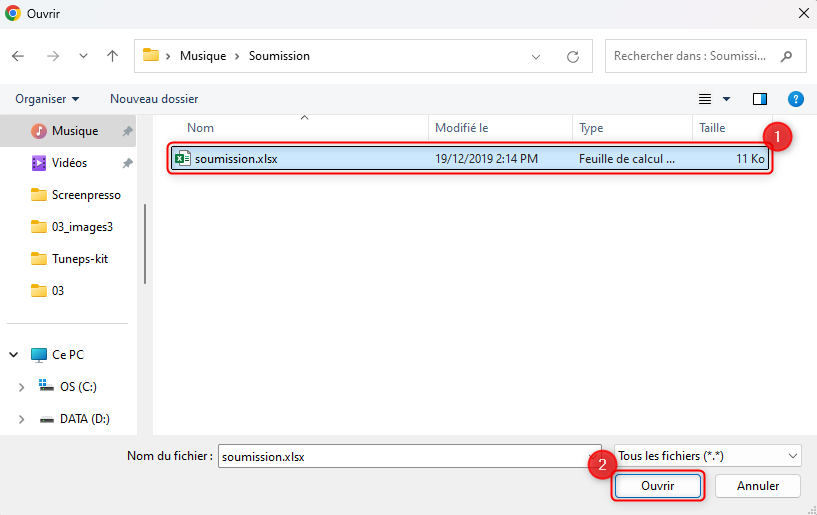Image resolution: width=817 pixels, height=515 pixels.
Task: Expand the DATA (D:) drive node
Action: click(x=22, y=419)
